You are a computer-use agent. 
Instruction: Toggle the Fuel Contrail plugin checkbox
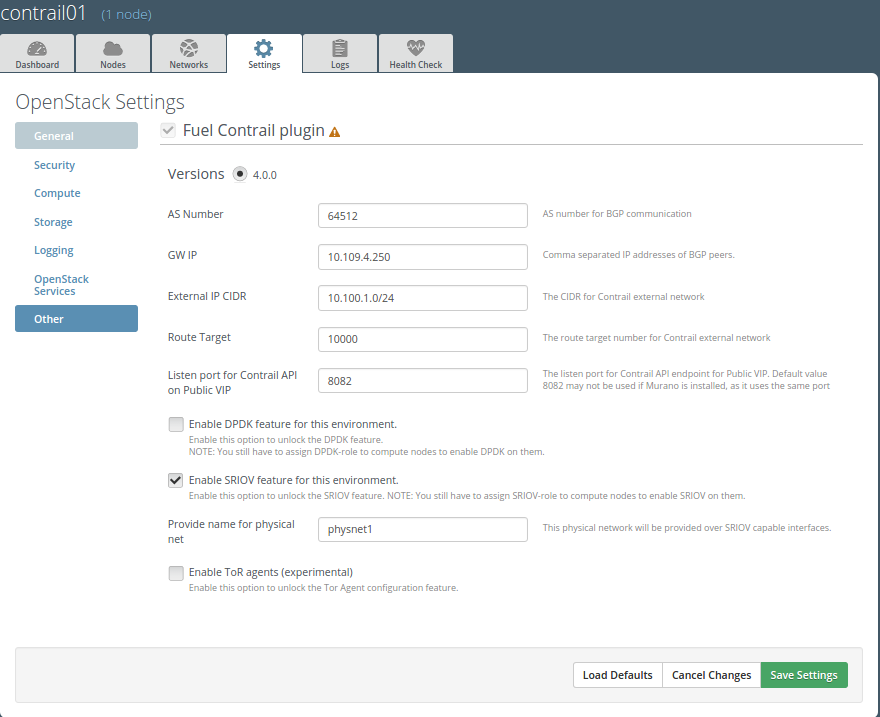pyautogui.click(x=168, y=131)
